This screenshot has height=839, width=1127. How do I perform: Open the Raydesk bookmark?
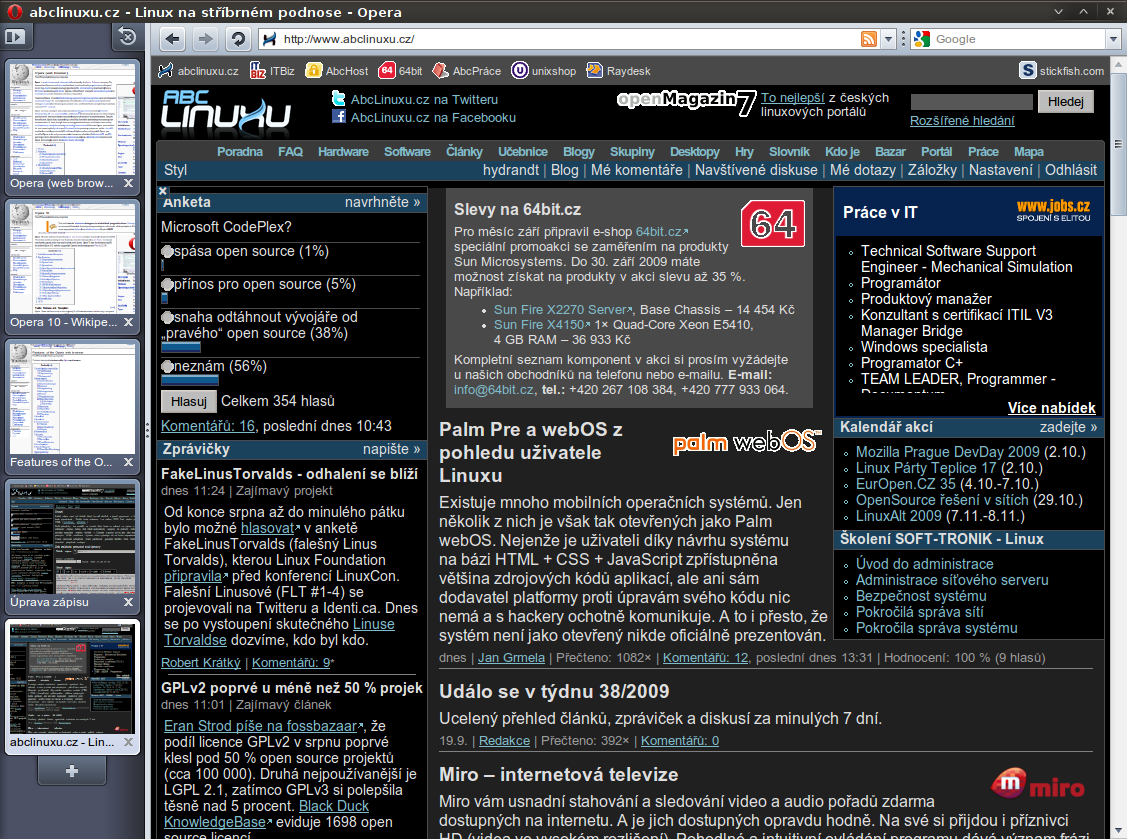pos(619,70)
